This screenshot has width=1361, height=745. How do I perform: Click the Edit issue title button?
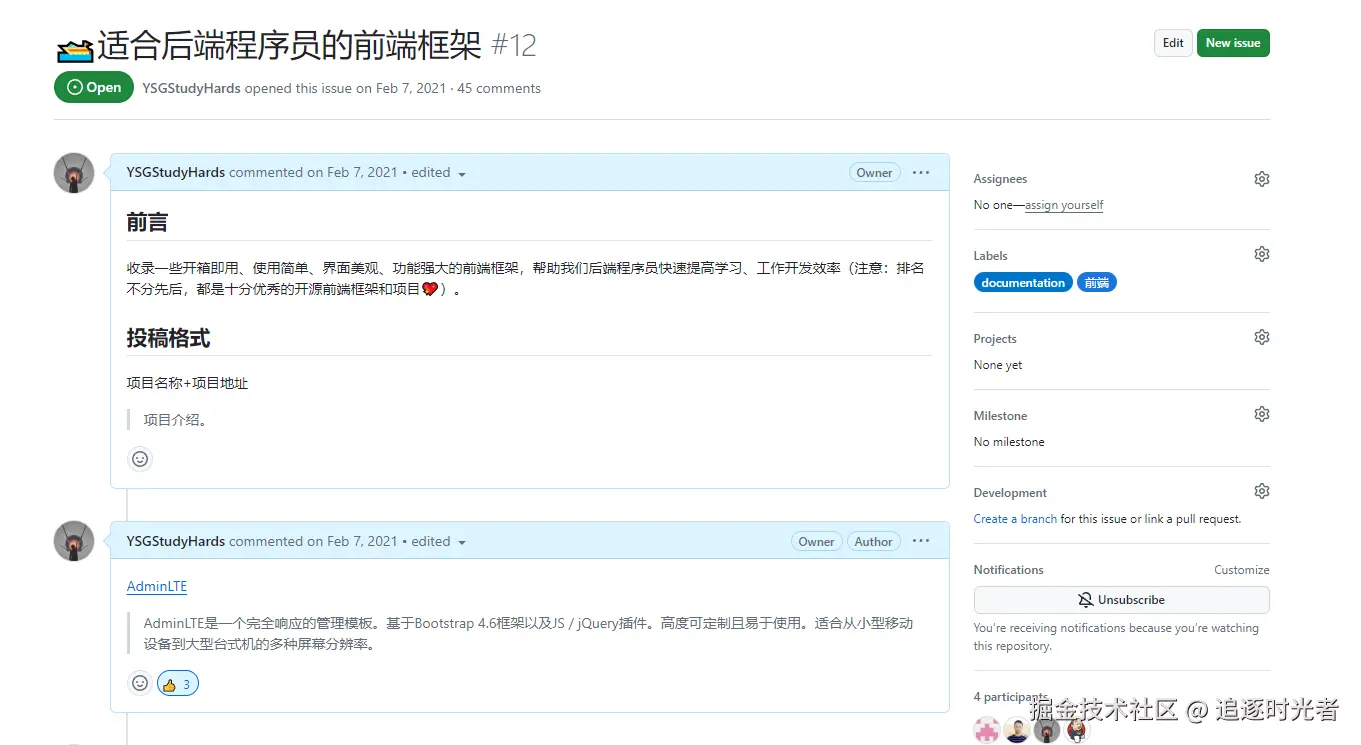point(1173,43)
